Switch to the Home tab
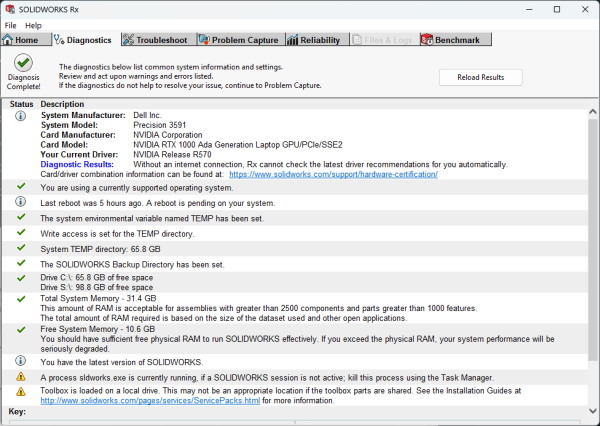Image resolution: width=600 pixels, height=426 pixels. pos(26,40)
